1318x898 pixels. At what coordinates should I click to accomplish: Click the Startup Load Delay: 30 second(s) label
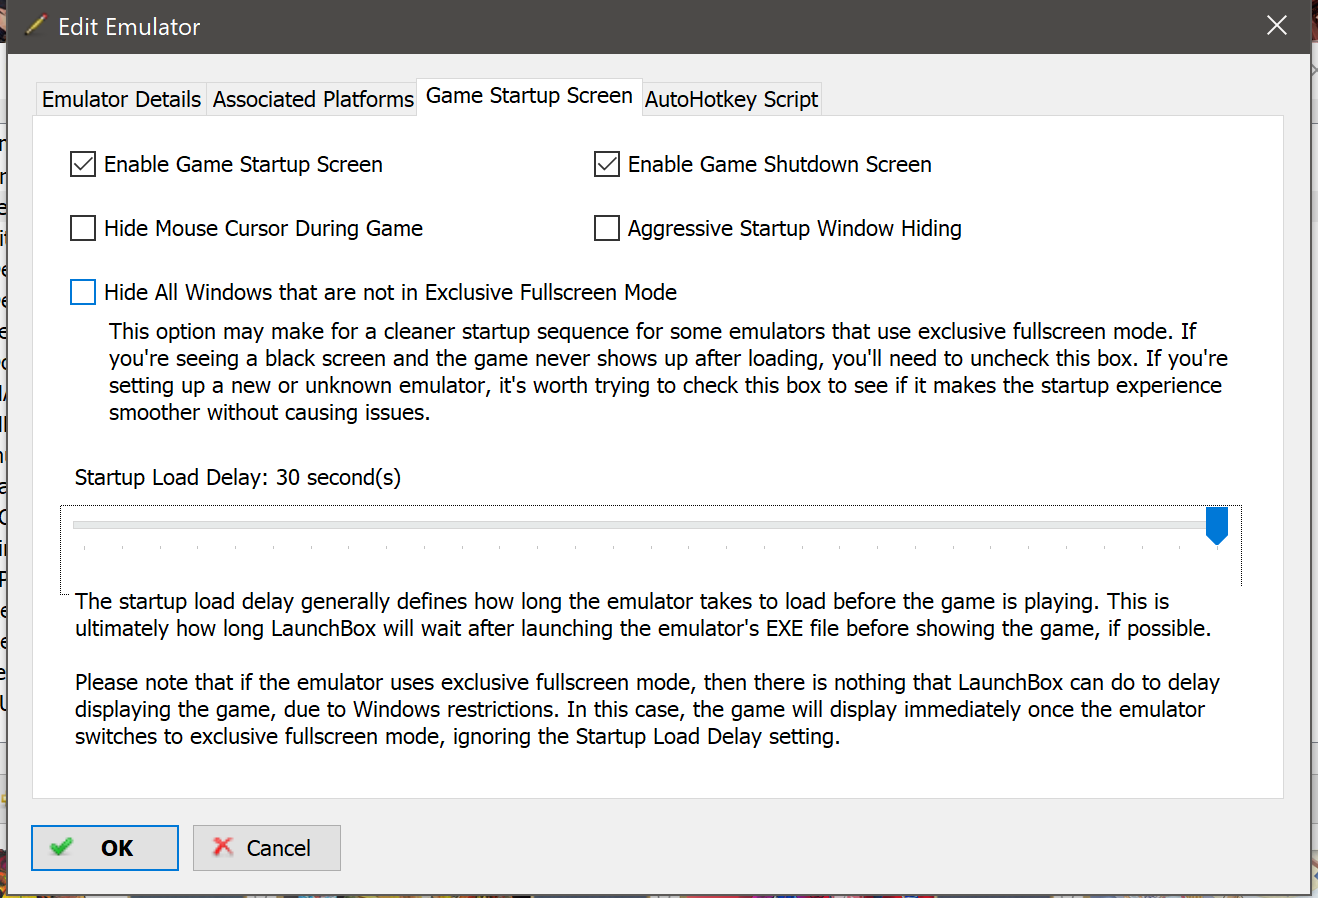click(238, 478)
